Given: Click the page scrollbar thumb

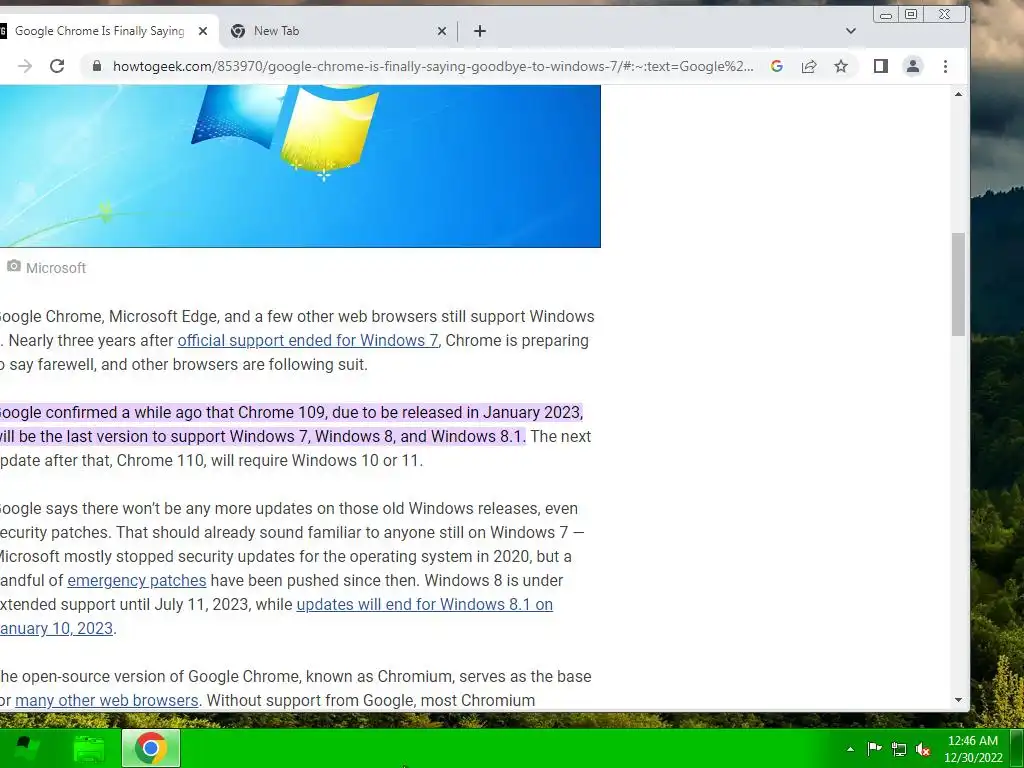Looking at the screenshot, I should (958, 284).
